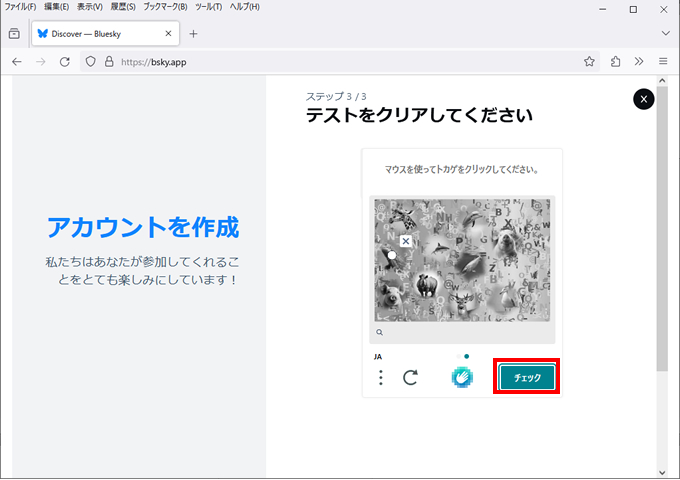Minimize the Firefox window
Screen dimensions: 680x480
pos(602,9)
